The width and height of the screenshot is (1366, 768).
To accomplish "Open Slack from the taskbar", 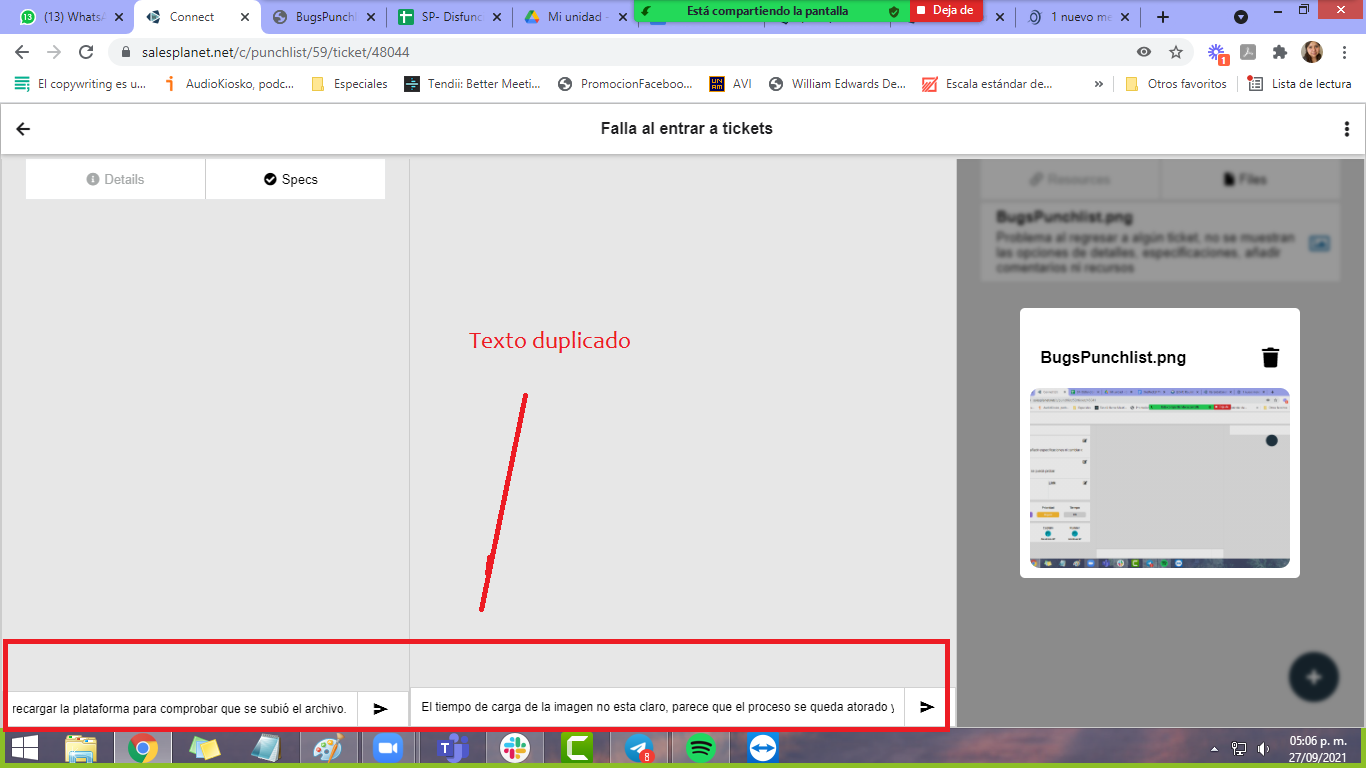I will point(515,748).
